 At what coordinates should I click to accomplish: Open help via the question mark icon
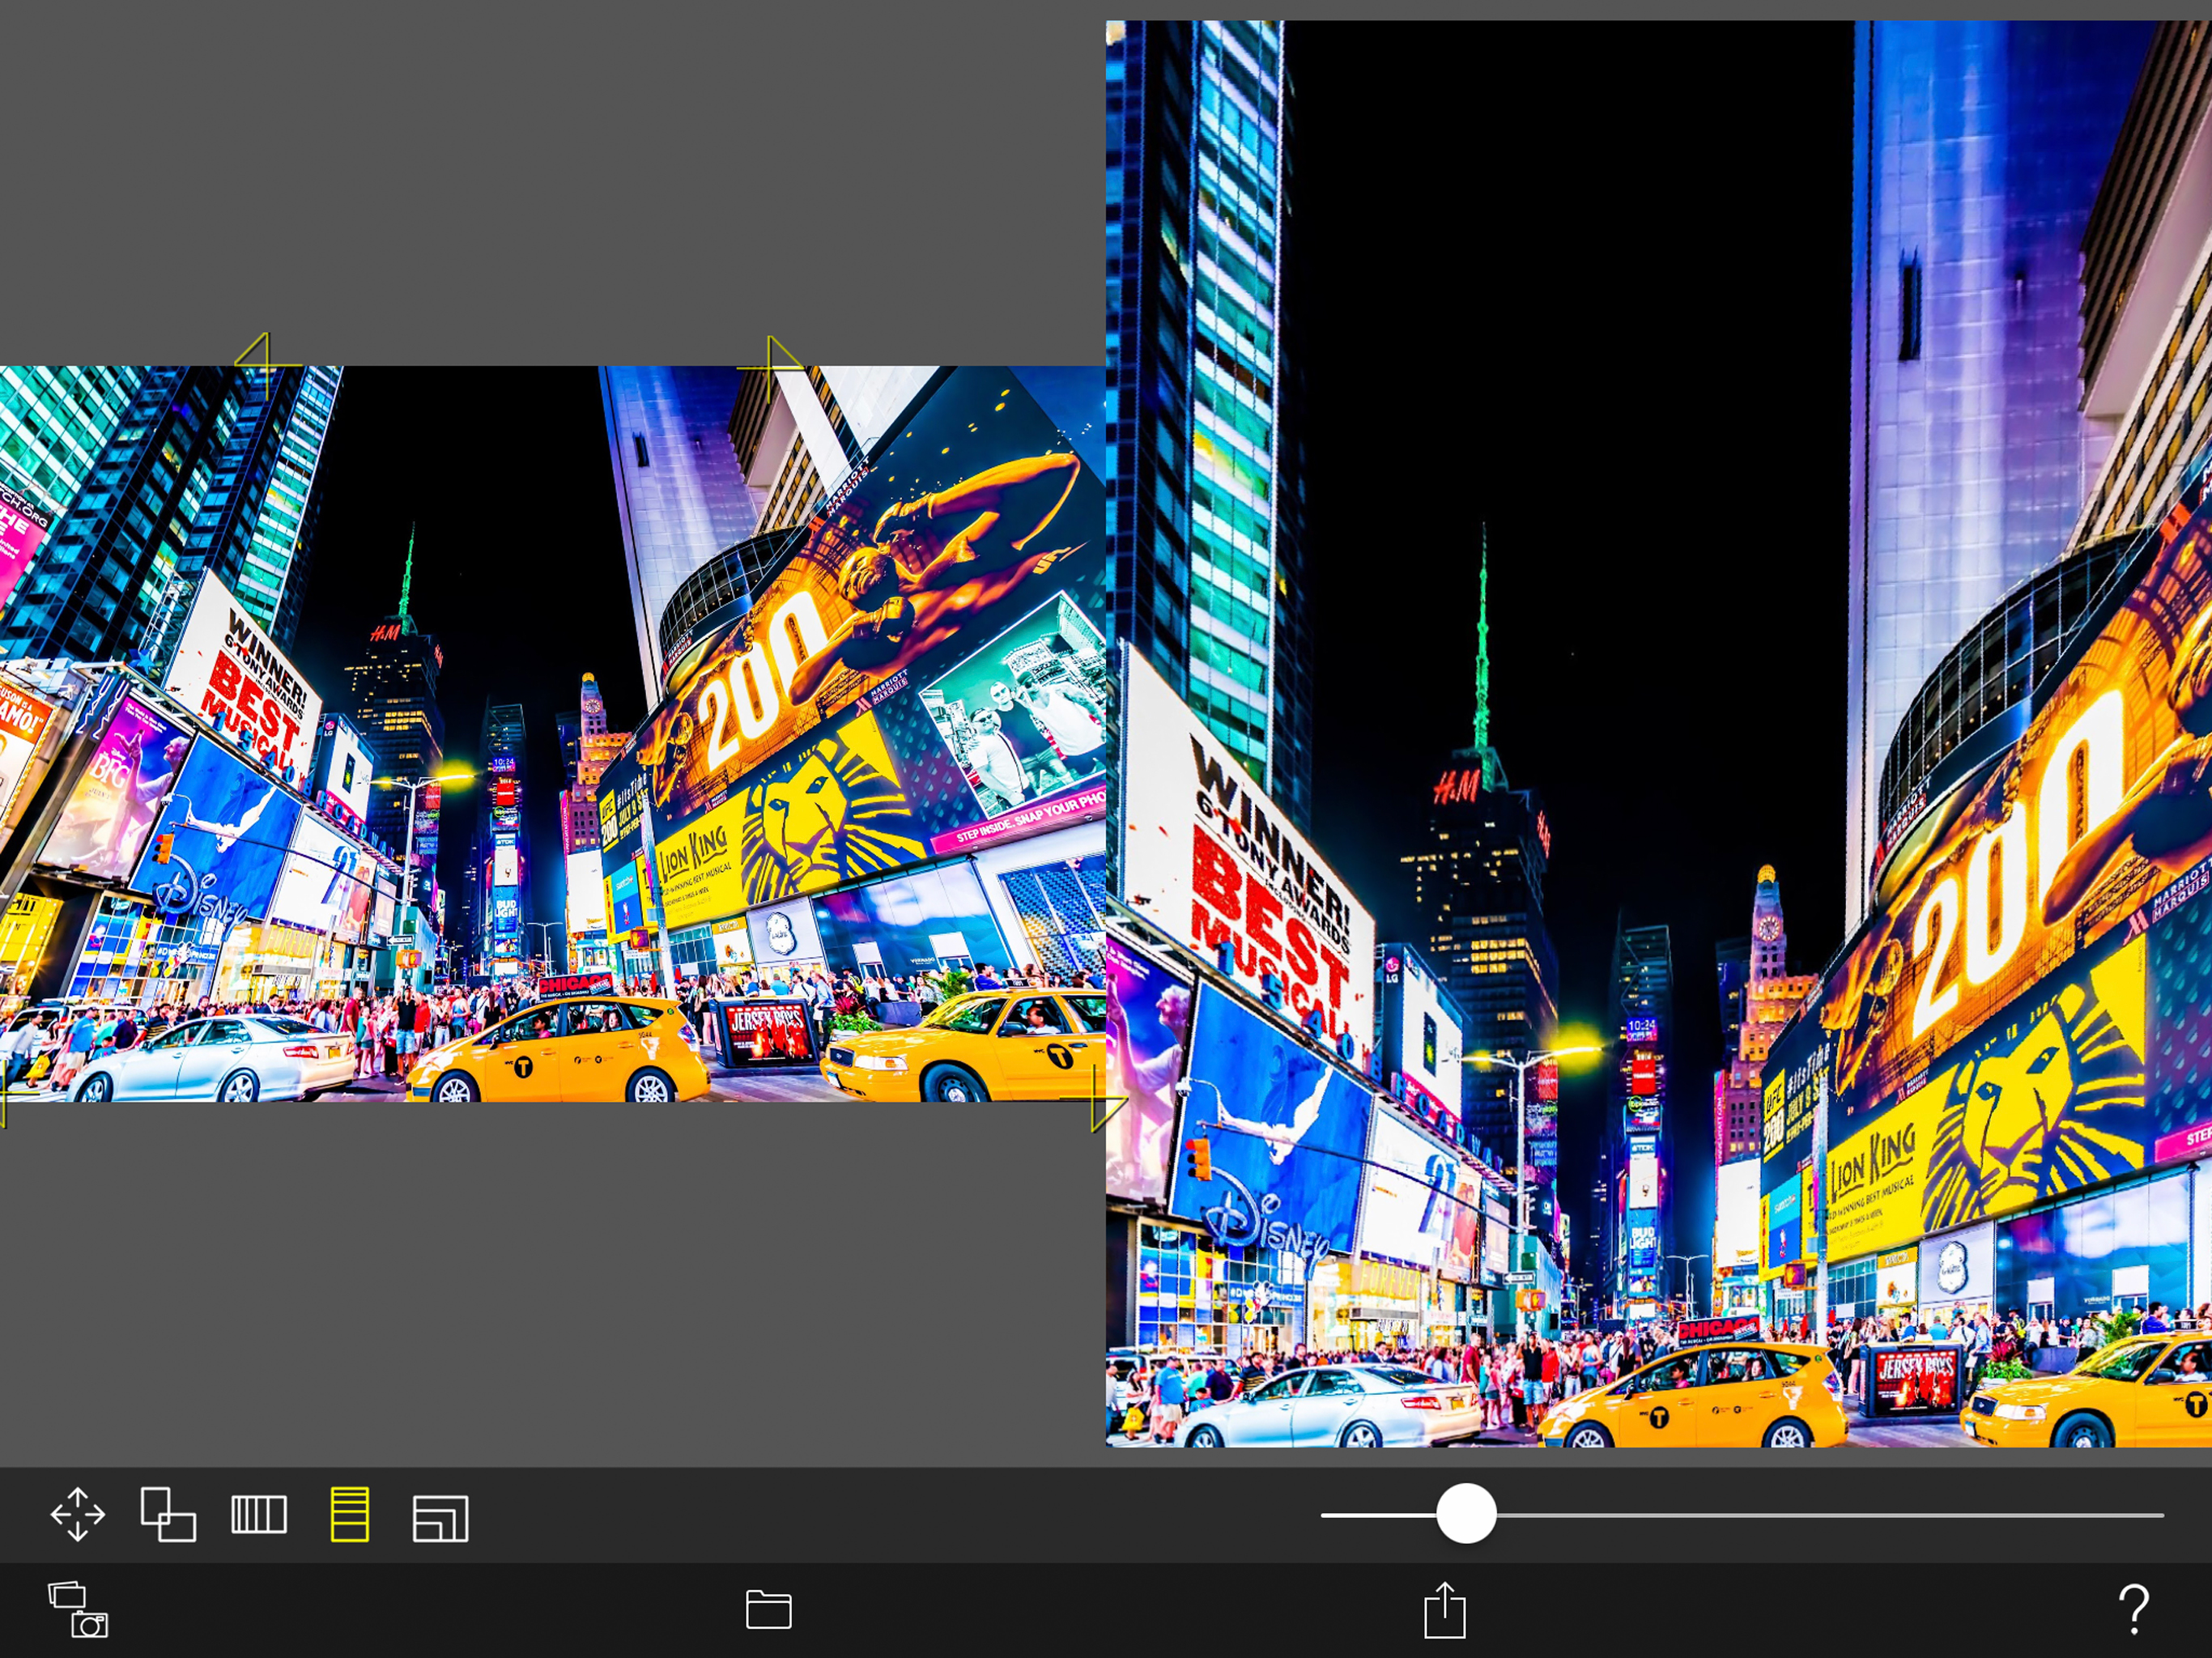click(x=2133, y=1609)
